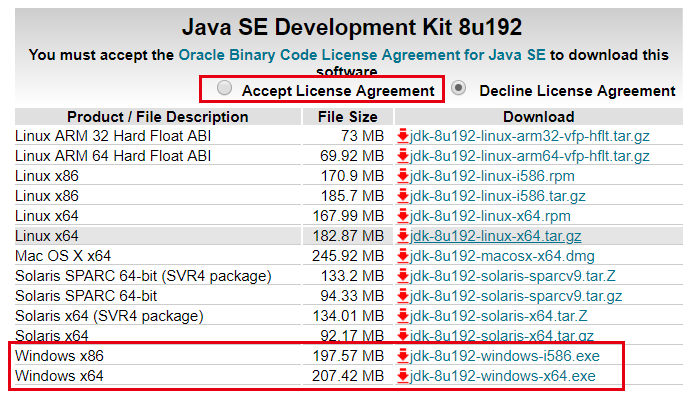
Task: Click Linux ARM 32 Hard Float ABI text
Action: point(113,136)
